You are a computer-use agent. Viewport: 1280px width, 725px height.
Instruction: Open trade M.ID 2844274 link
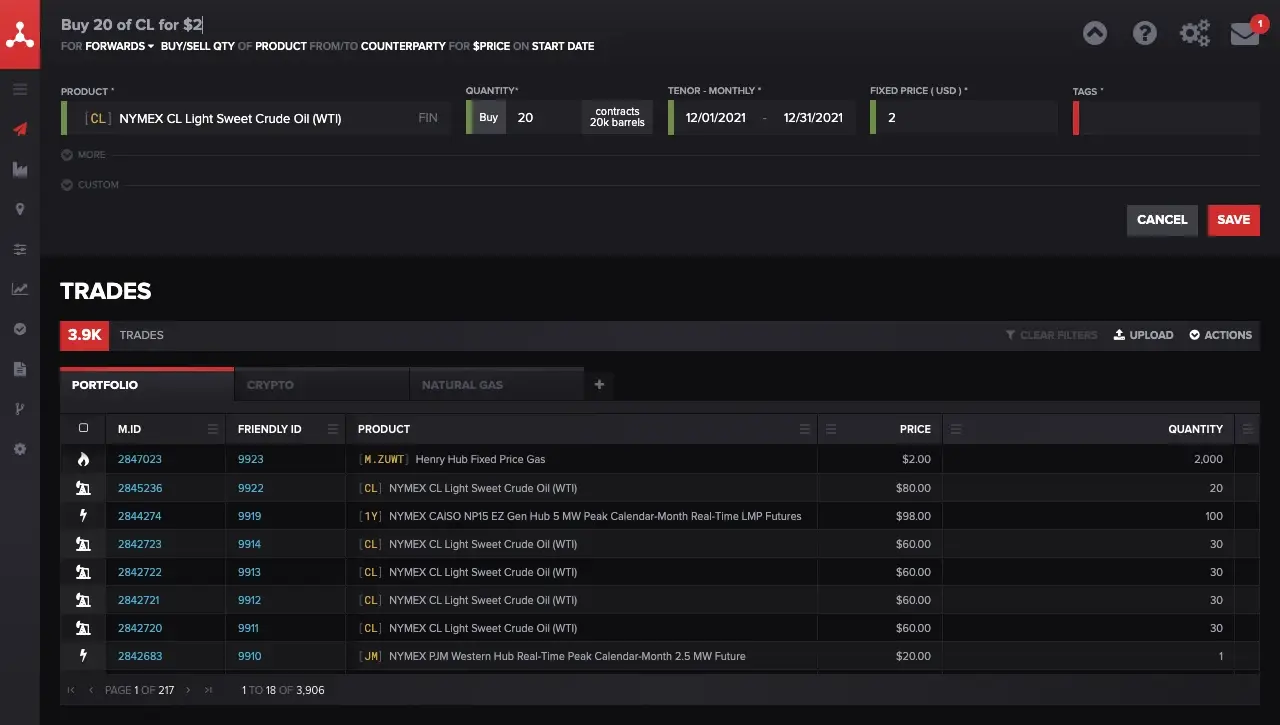[140, 516]
